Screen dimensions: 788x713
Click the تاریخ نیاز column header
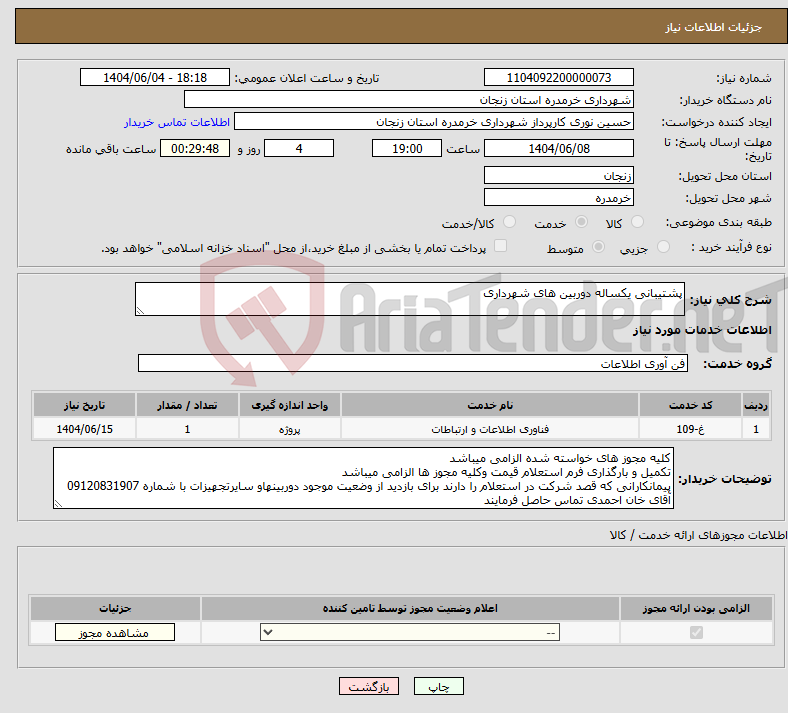[x=84, y=405]
